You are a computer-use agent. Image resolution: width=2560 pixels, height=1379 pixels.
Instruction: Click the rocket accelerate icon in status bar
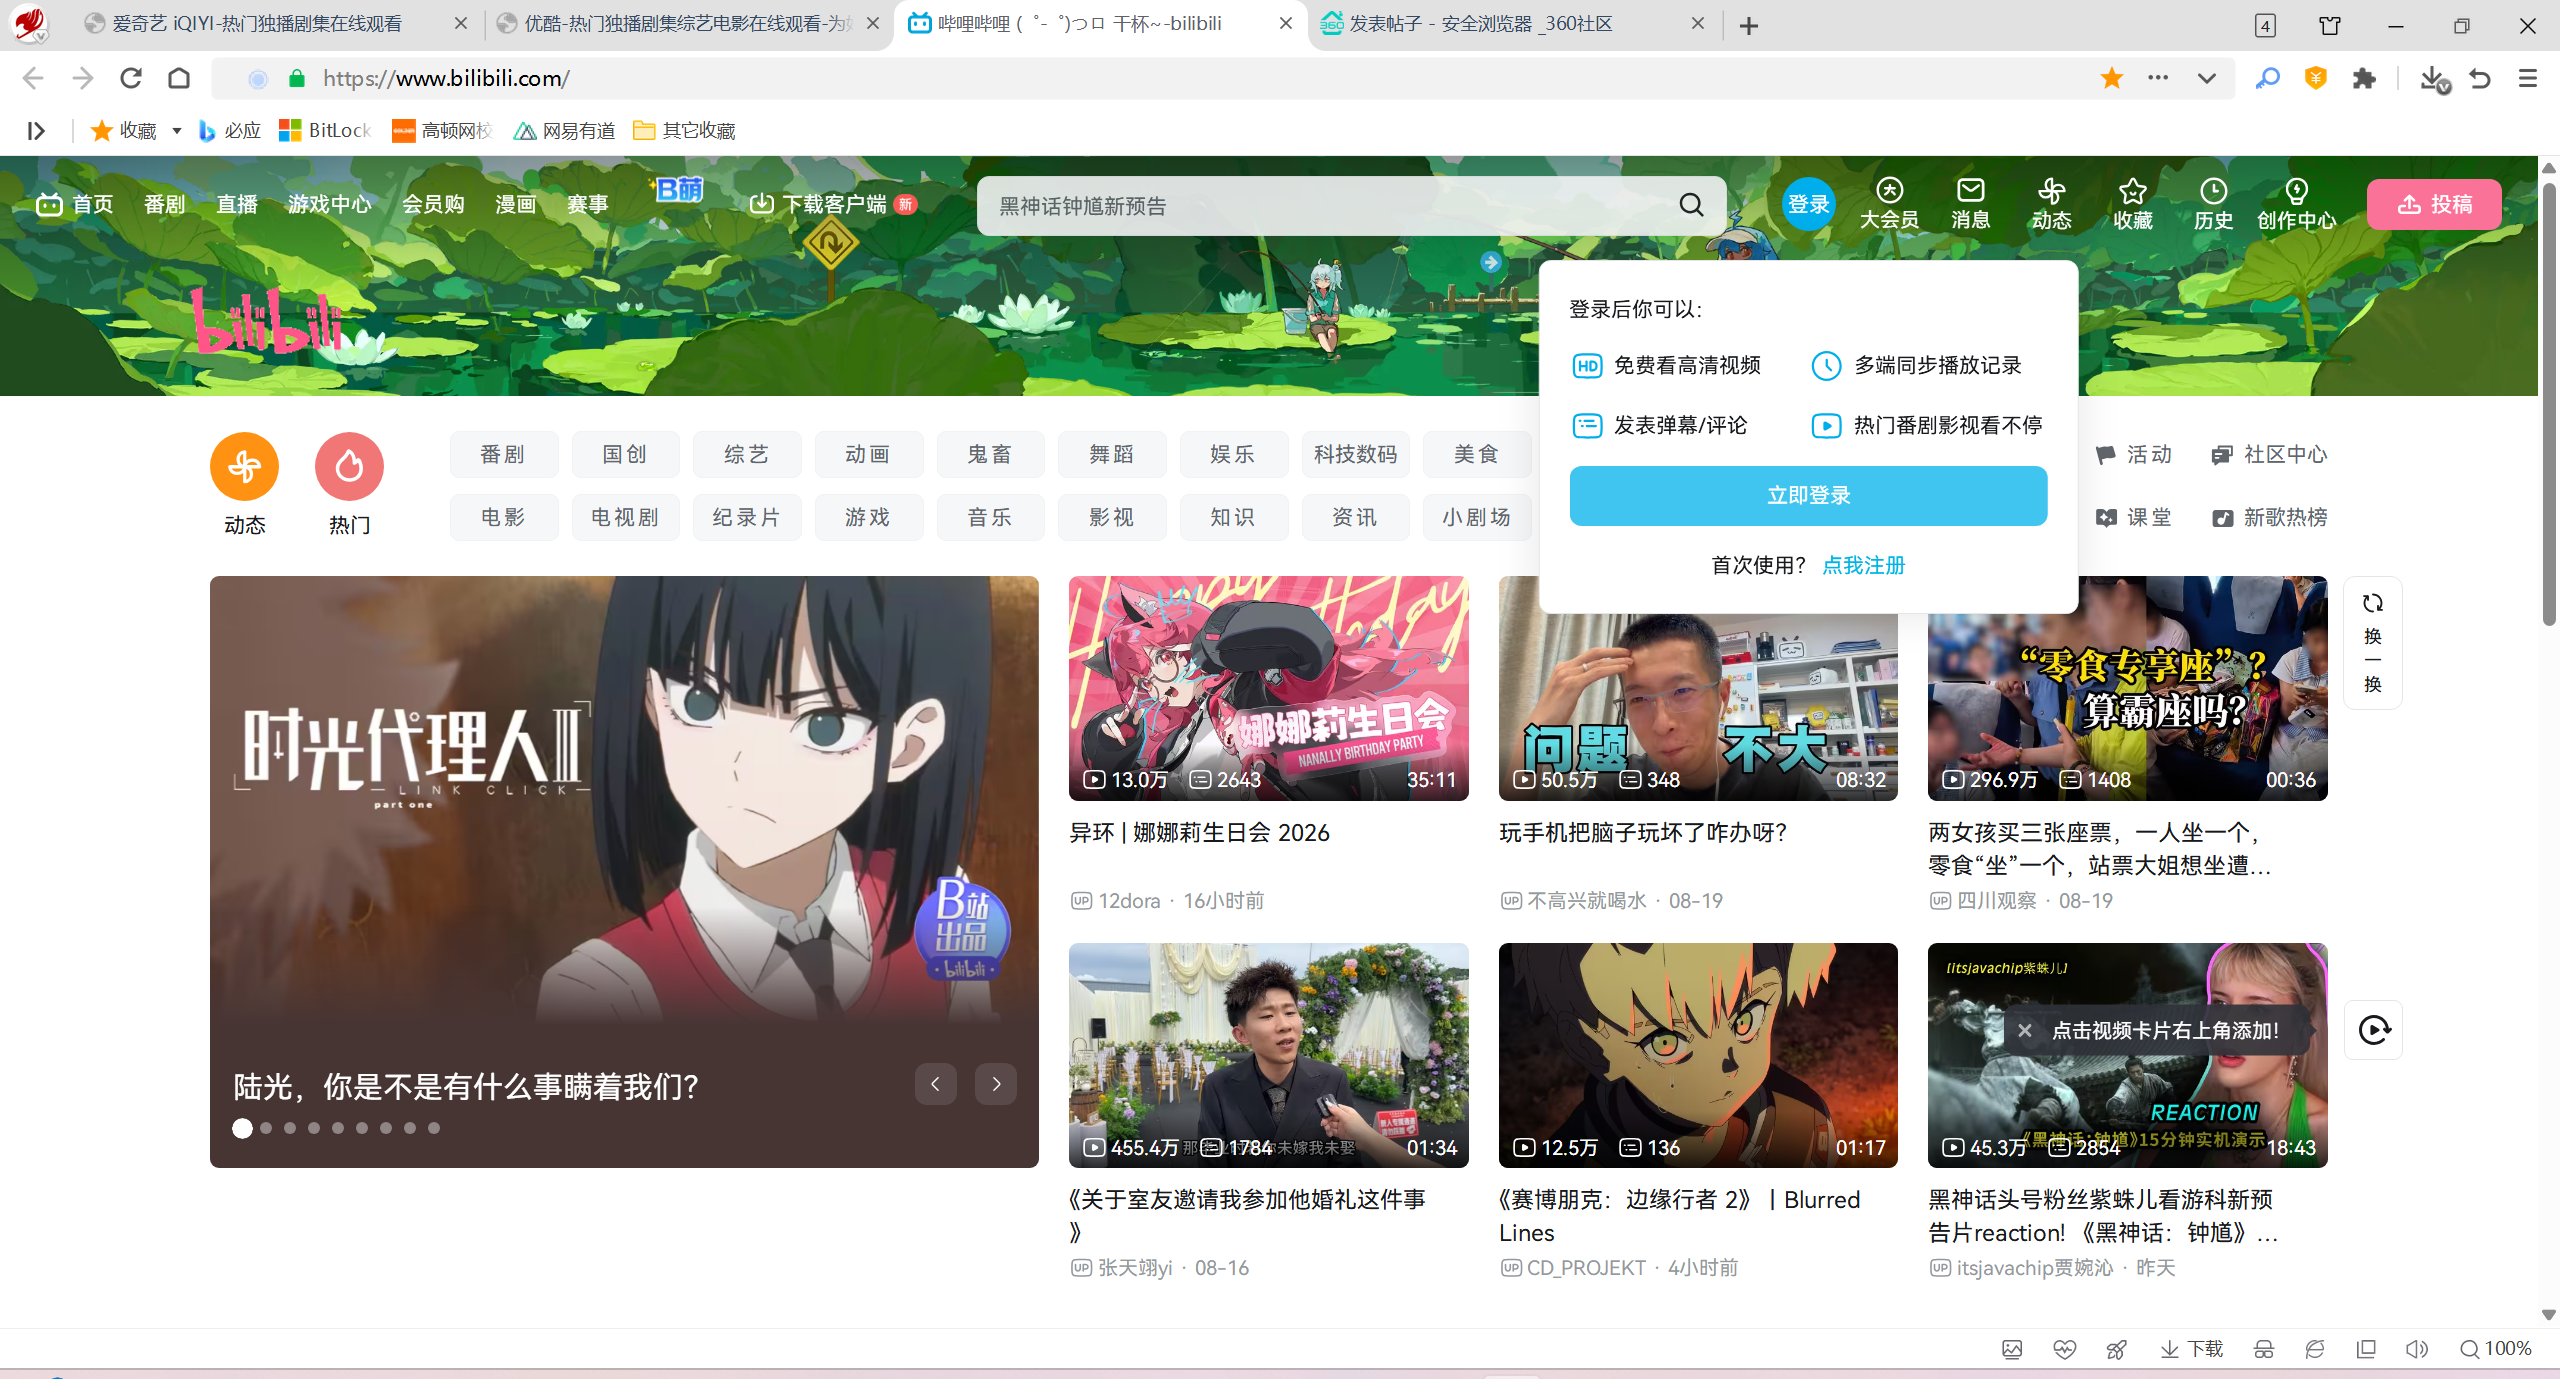pyautogui.click(x=2116, y=1349)
